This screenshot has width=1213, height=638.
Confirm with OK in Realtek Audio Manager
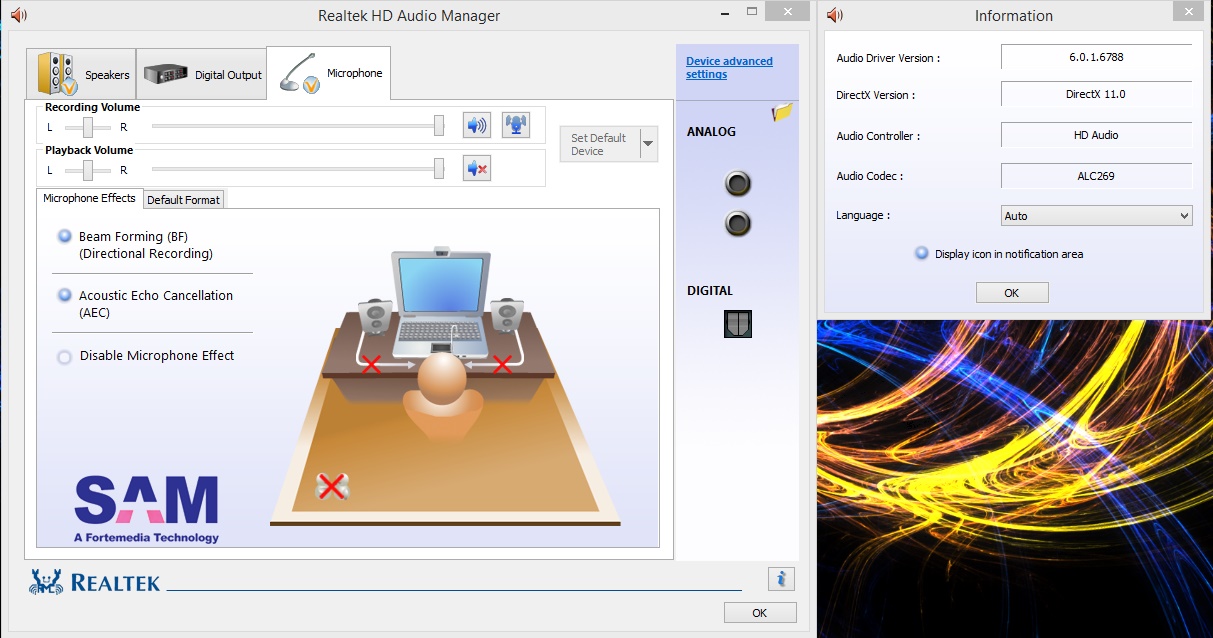760,612
